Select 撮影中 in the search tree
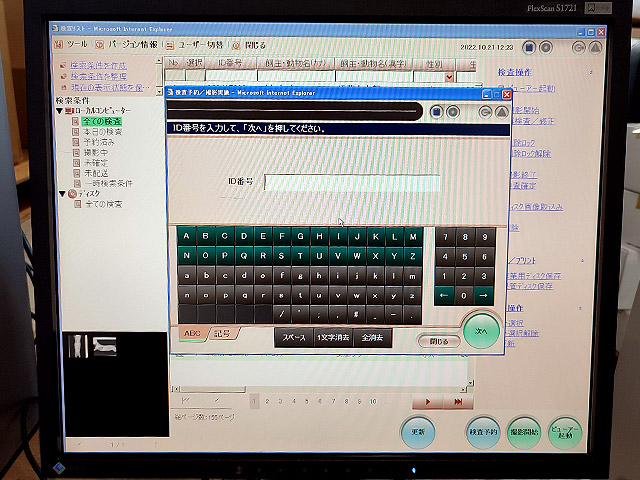 coord(96,152)
